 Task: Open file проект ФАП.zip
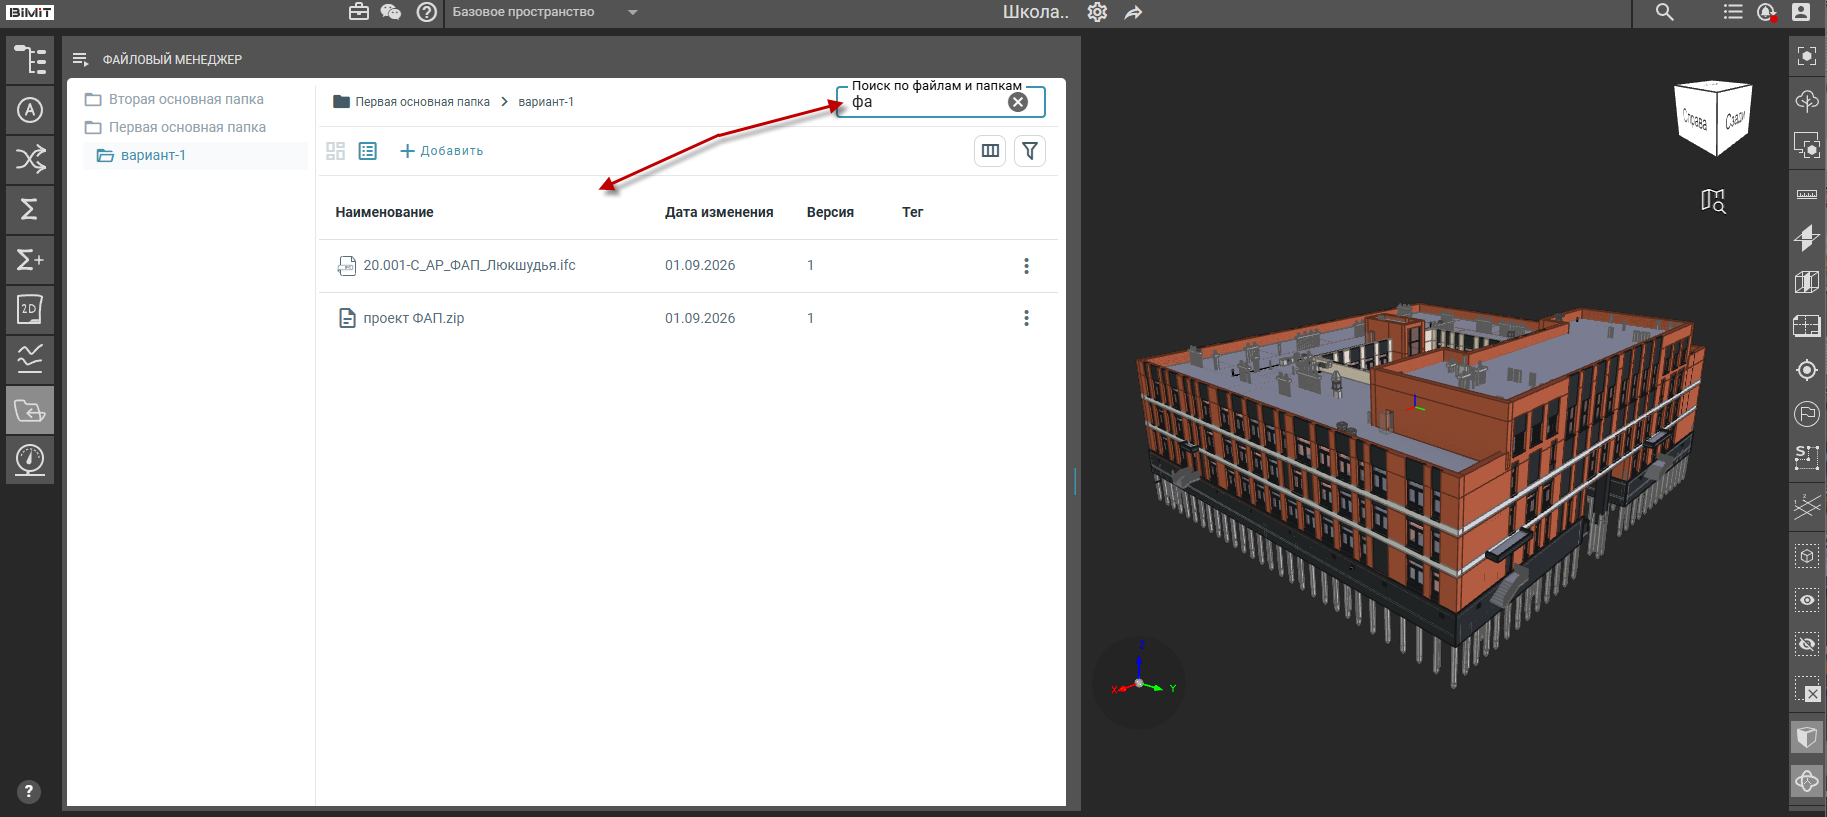point(413,318)
